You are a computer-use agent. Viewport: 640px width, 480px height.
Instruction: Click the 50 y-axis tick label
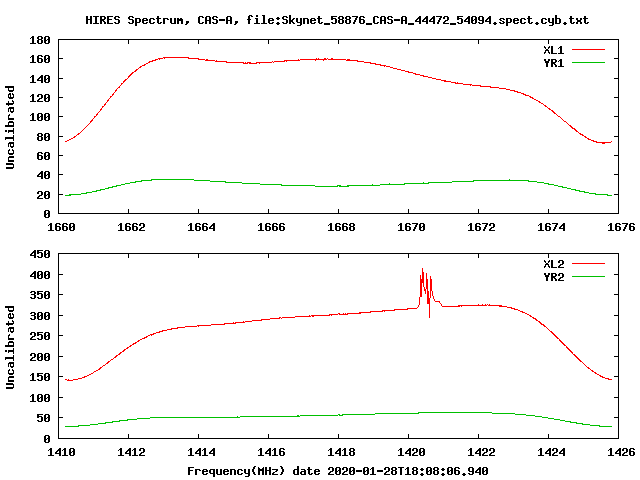(43, 419)
